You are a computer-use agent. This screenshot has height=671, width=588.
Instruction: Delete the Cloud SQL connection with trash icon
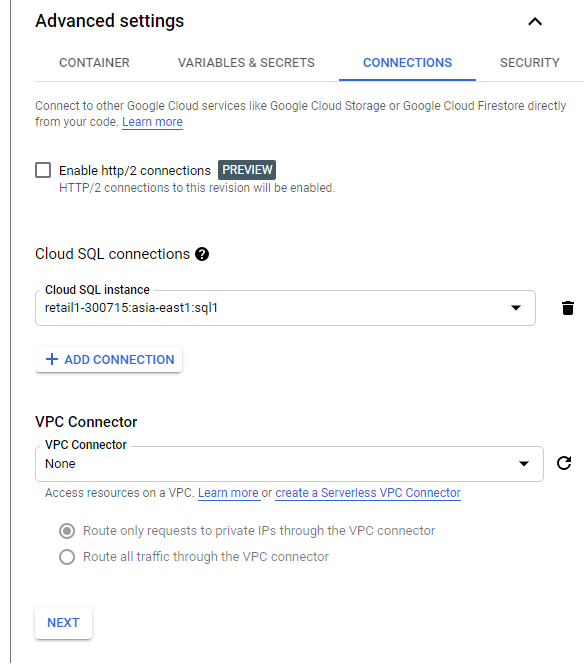coord(567,308)
